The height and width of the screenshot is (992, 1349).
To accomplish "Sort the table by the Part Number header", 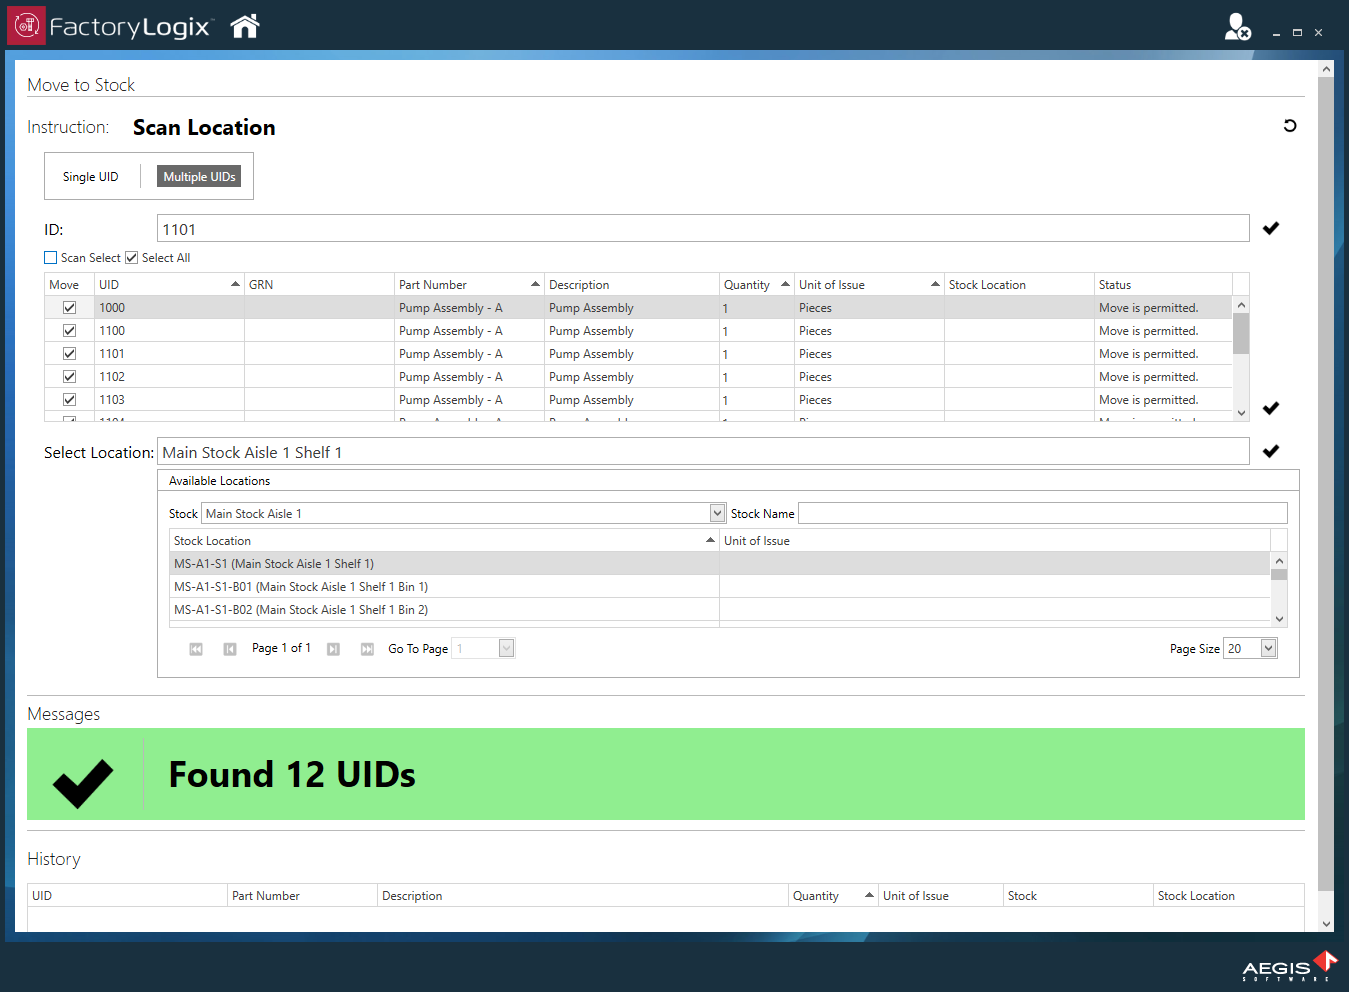I will point(433,284).
